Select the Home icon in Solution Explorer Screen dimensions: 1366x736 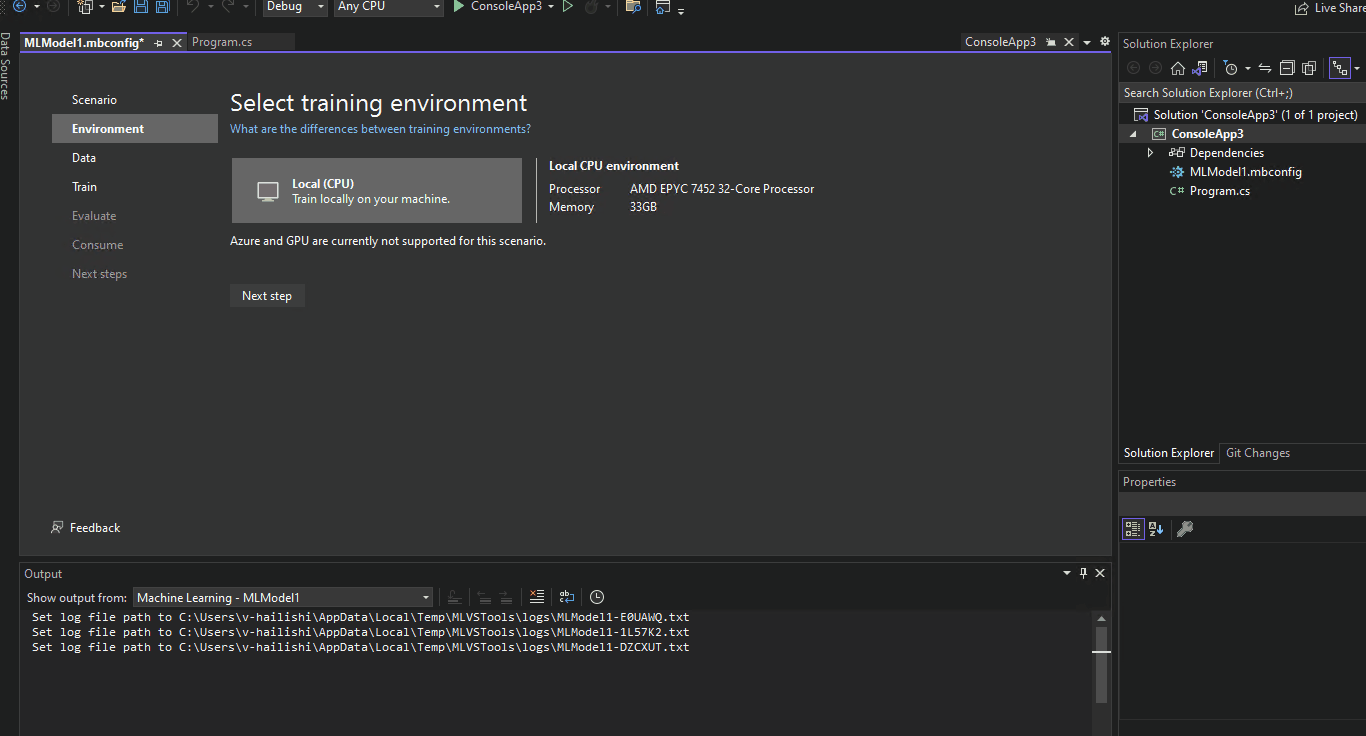pos(1178,67)
